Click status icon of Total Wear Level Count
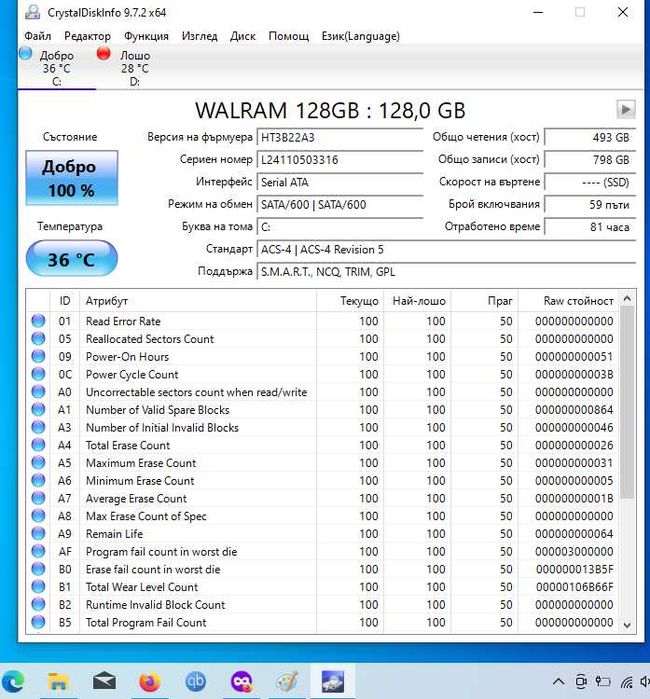Screen dimensions: 650x699 (38, 587)
